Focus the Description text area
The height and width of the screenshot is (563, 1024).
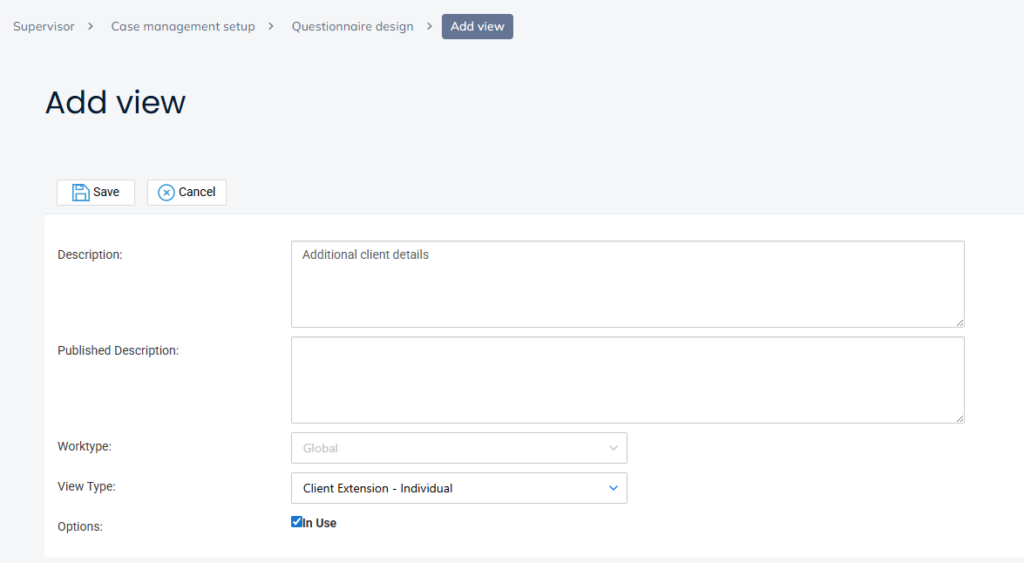(627, 284)
